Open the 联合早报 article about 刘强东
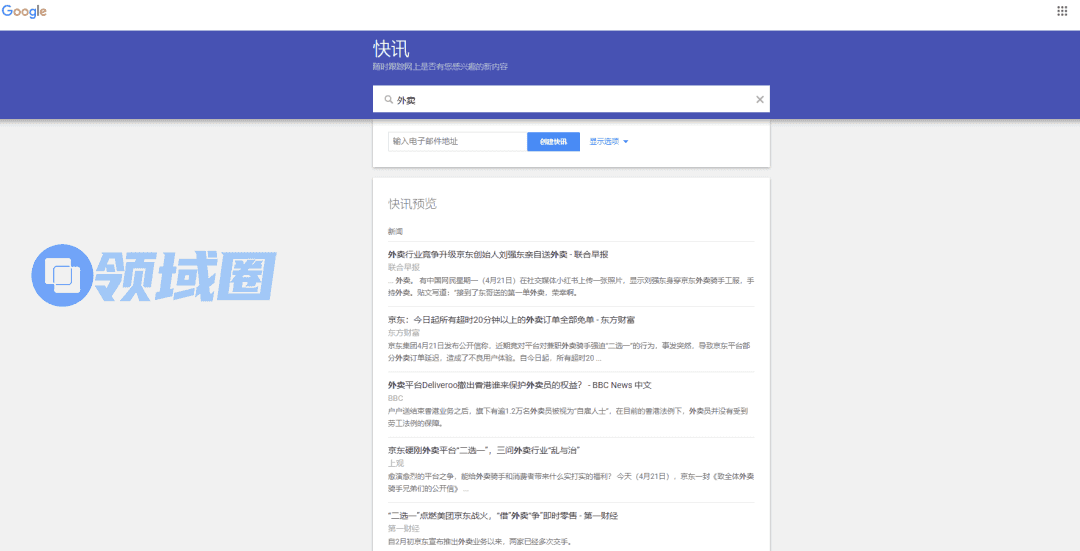 [x=497, y=255]
